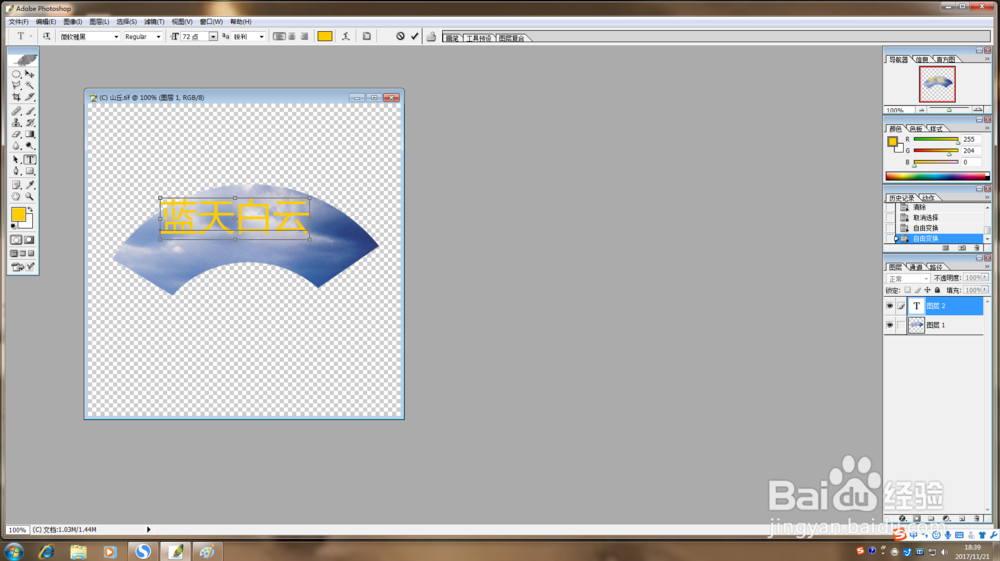This screenshot has width=1000, height=561.
Task: Open the tool preset picker
Action: pos(23,36)
